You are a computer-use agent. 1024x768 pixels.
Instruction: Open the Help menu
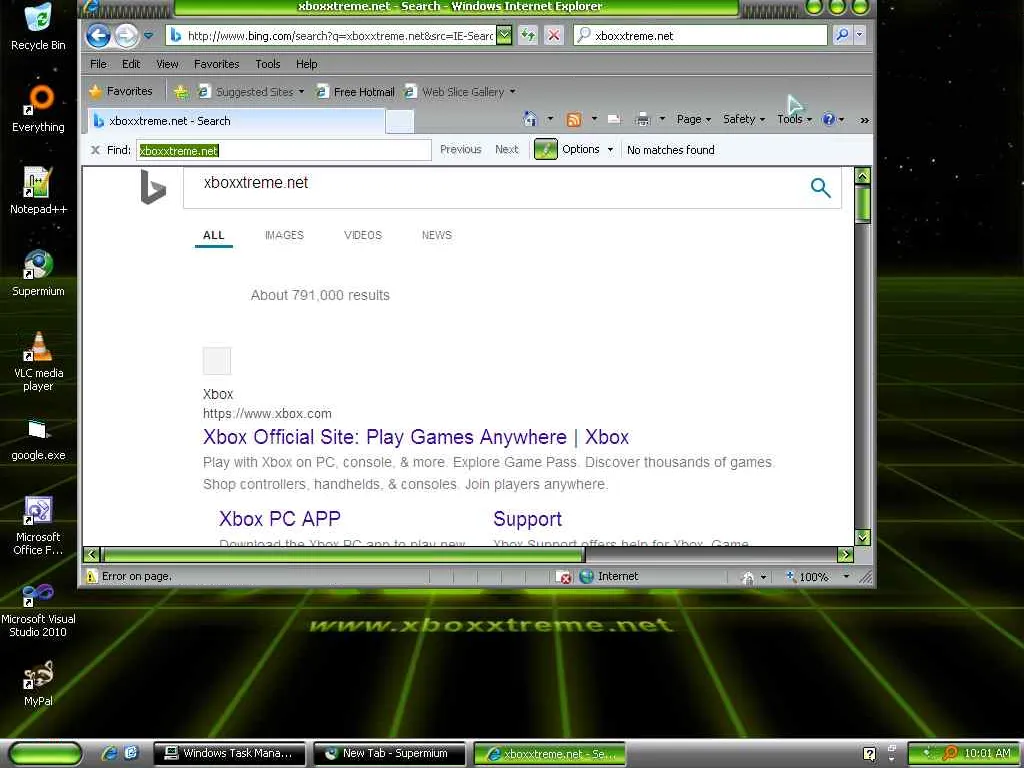point(306,64)
